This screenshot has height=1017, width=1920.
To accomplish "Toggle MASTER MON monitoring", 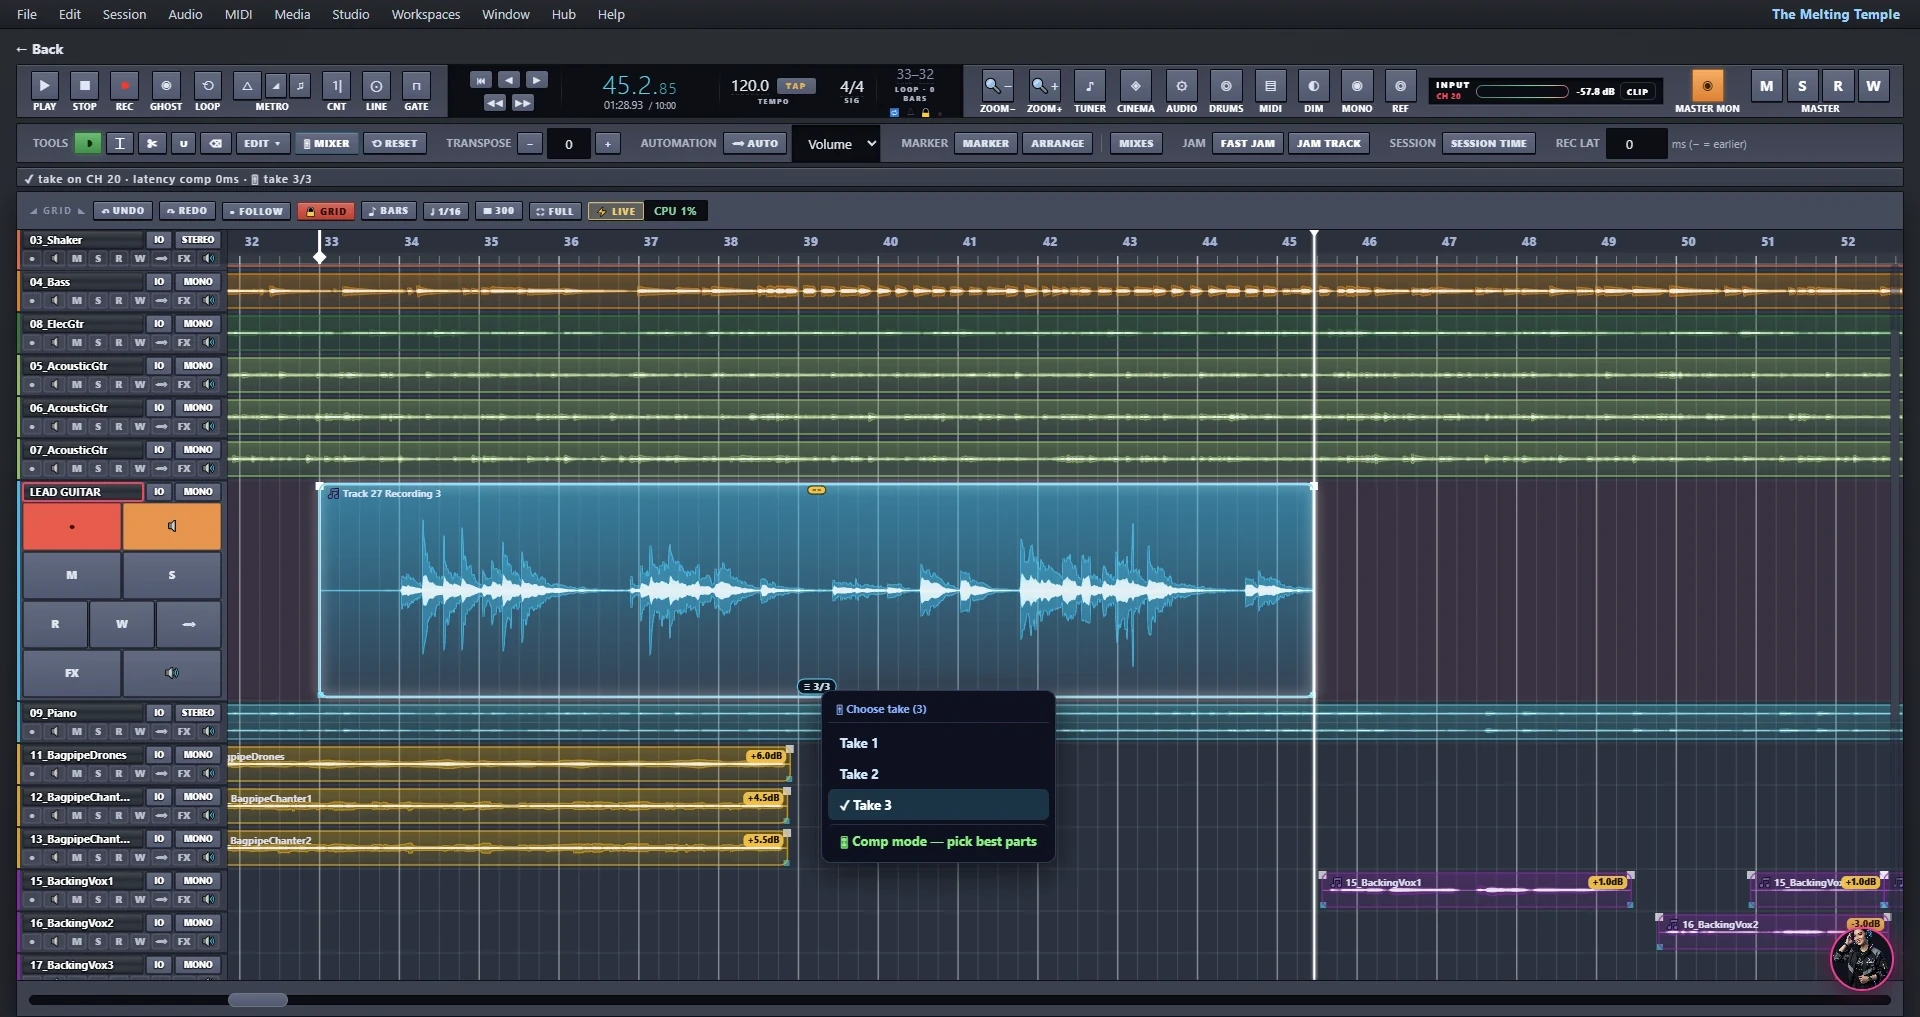I will point(1707,86).
